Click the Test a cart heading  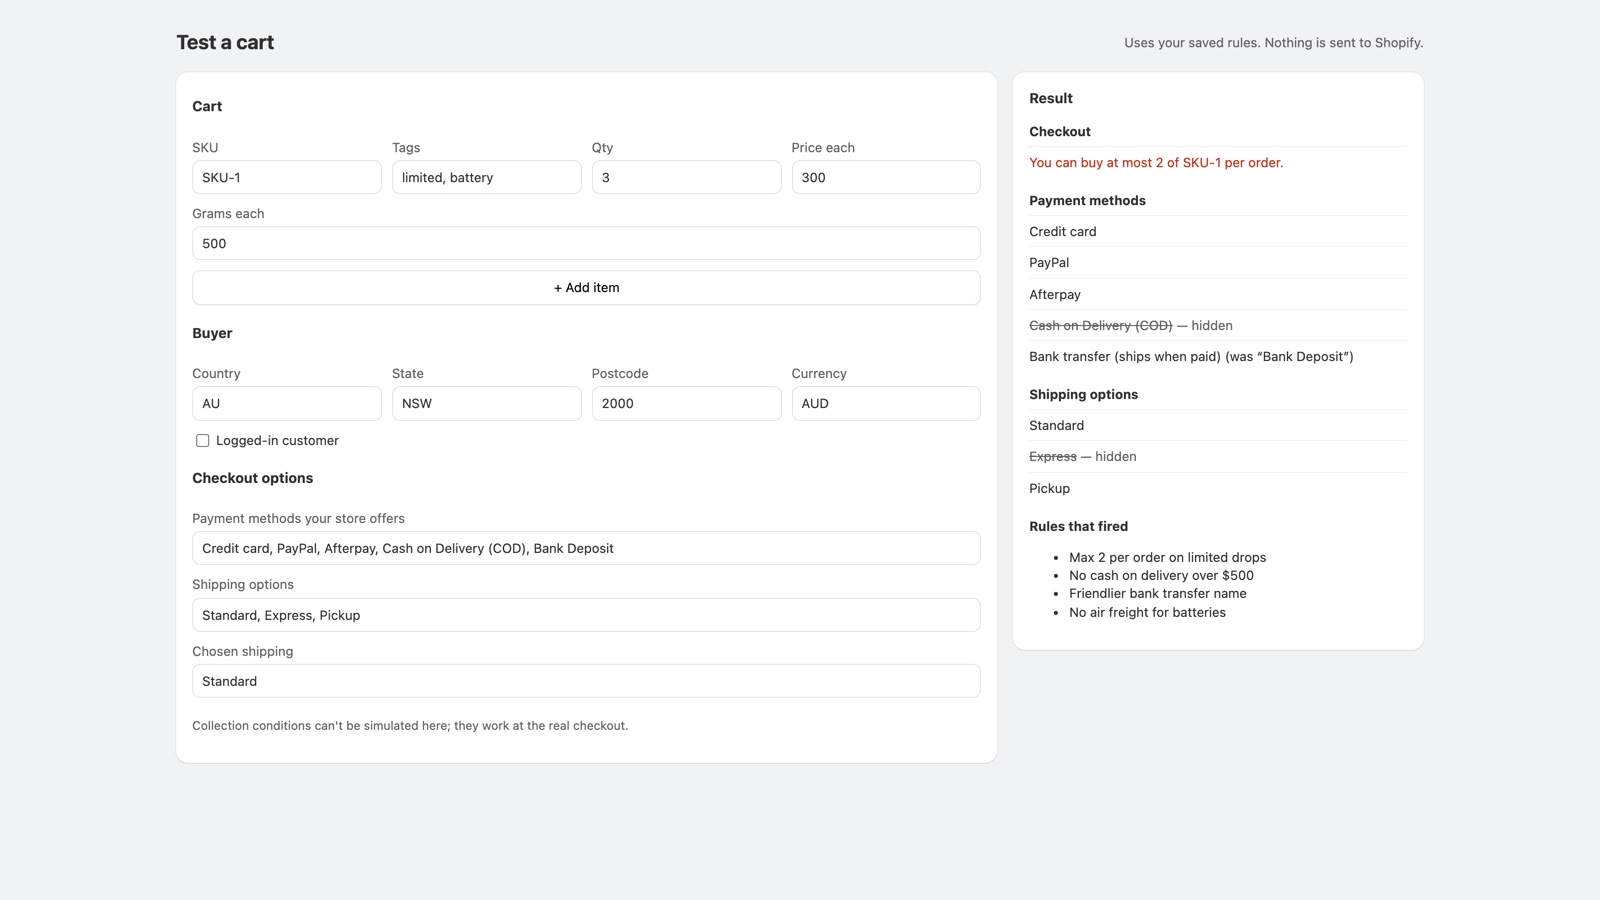point(225,42)
